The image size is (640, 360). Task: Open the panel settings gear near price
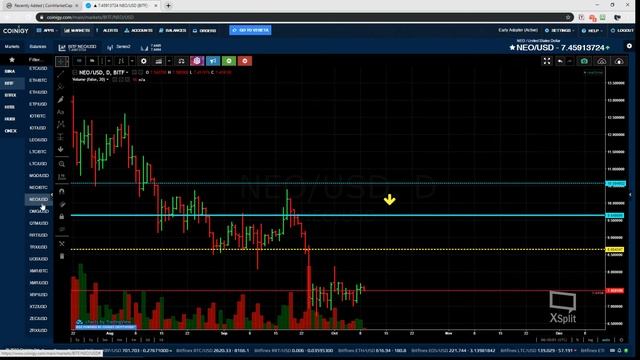(x=629, y=46)
